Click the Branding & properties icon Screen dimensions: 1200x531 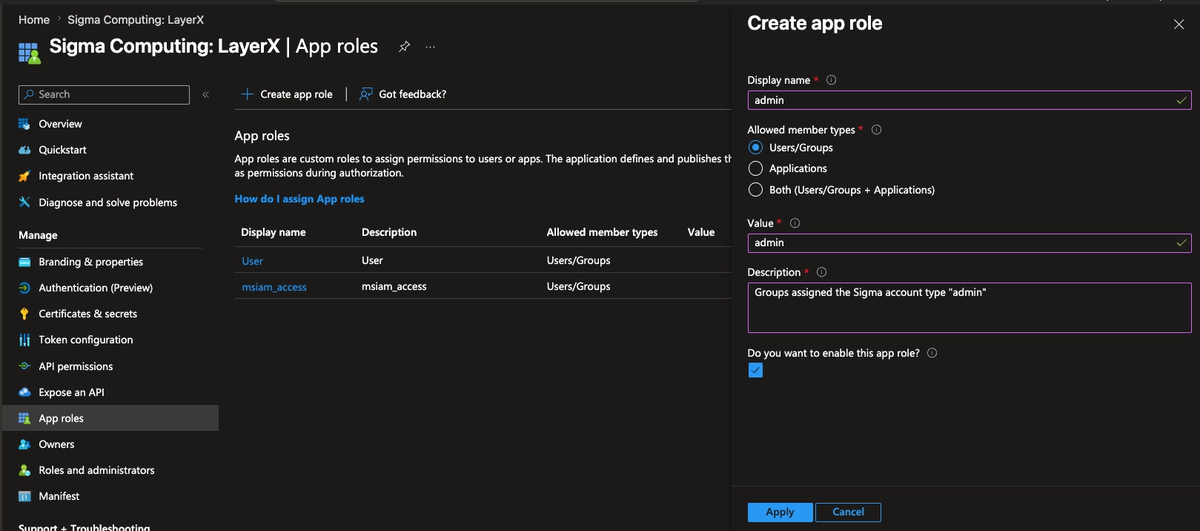(25, 262)
